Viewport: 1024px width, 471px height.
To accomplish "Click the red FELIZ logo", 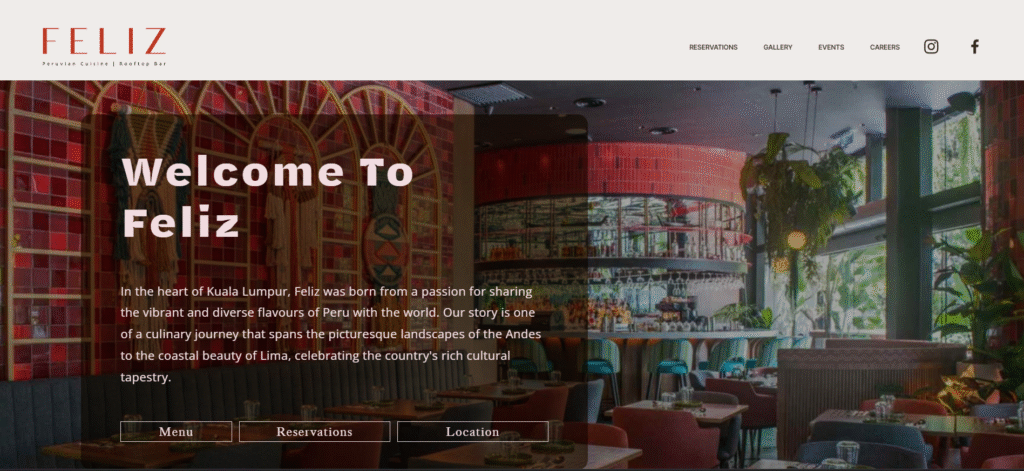I will pos(104,41).
